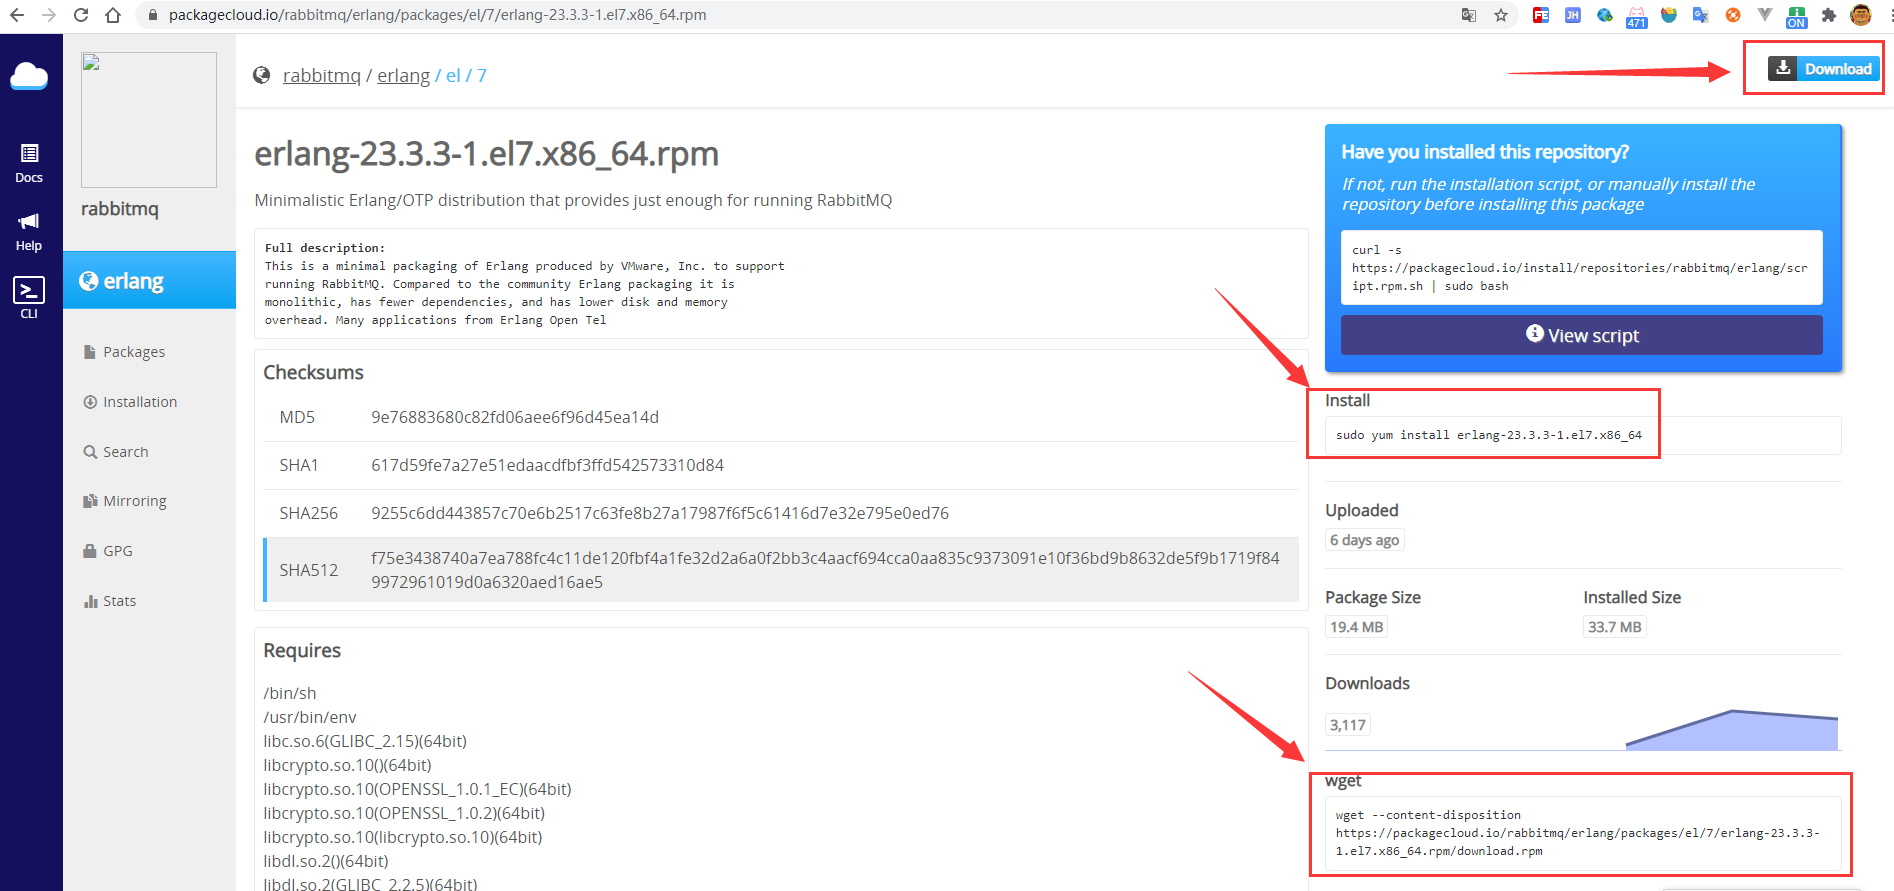Image resolution: width=1894 pixels, height=891 pixels.
Task: Open Packages in repository menu
Action: 125,352
